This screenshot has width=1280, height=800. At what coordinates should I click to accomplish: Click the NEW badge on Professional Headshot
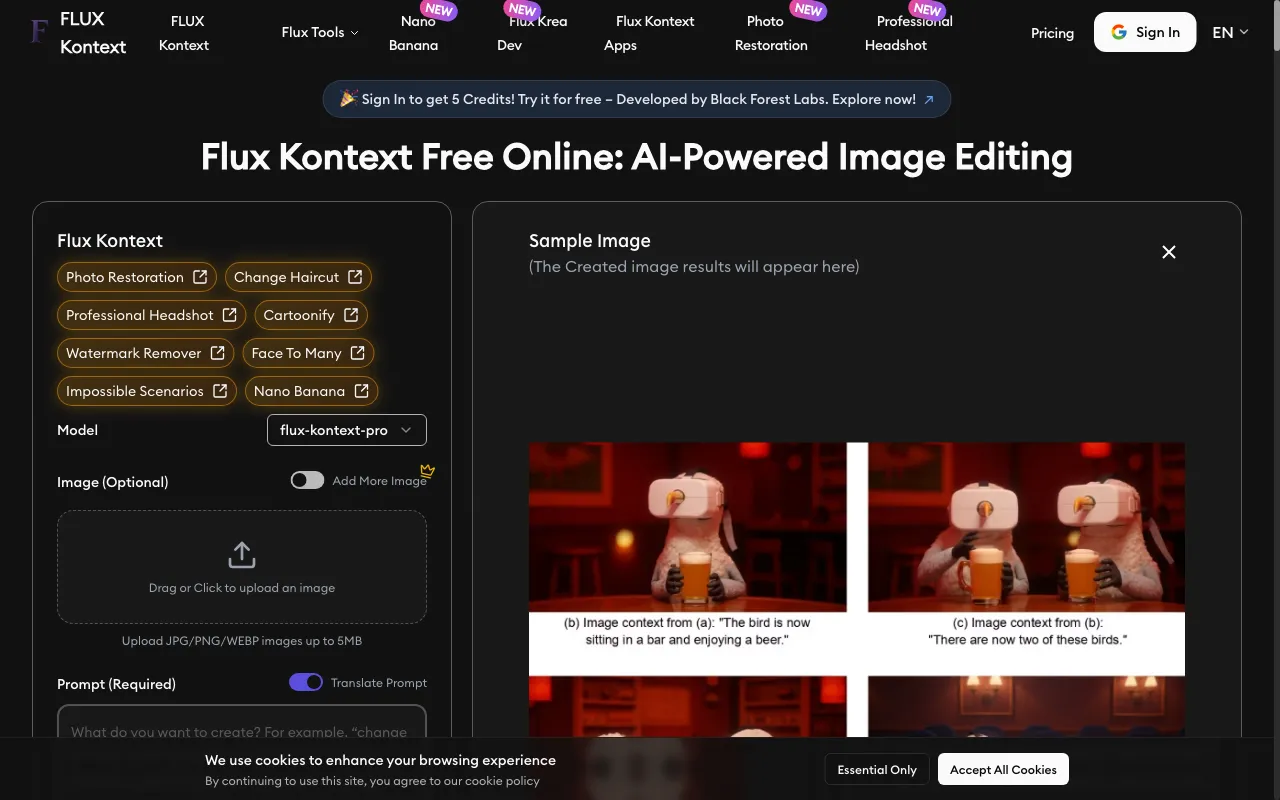(927, 10)
